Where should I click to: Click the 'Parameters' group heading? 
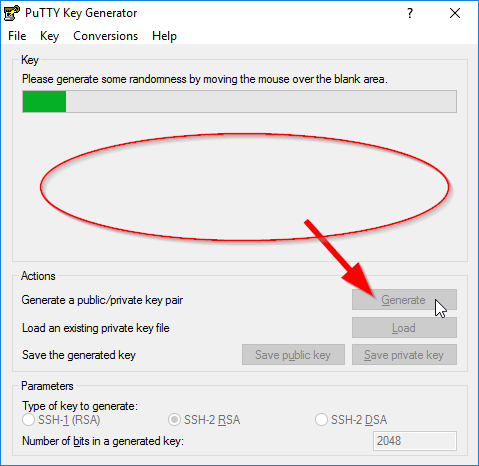click(47, 386)
